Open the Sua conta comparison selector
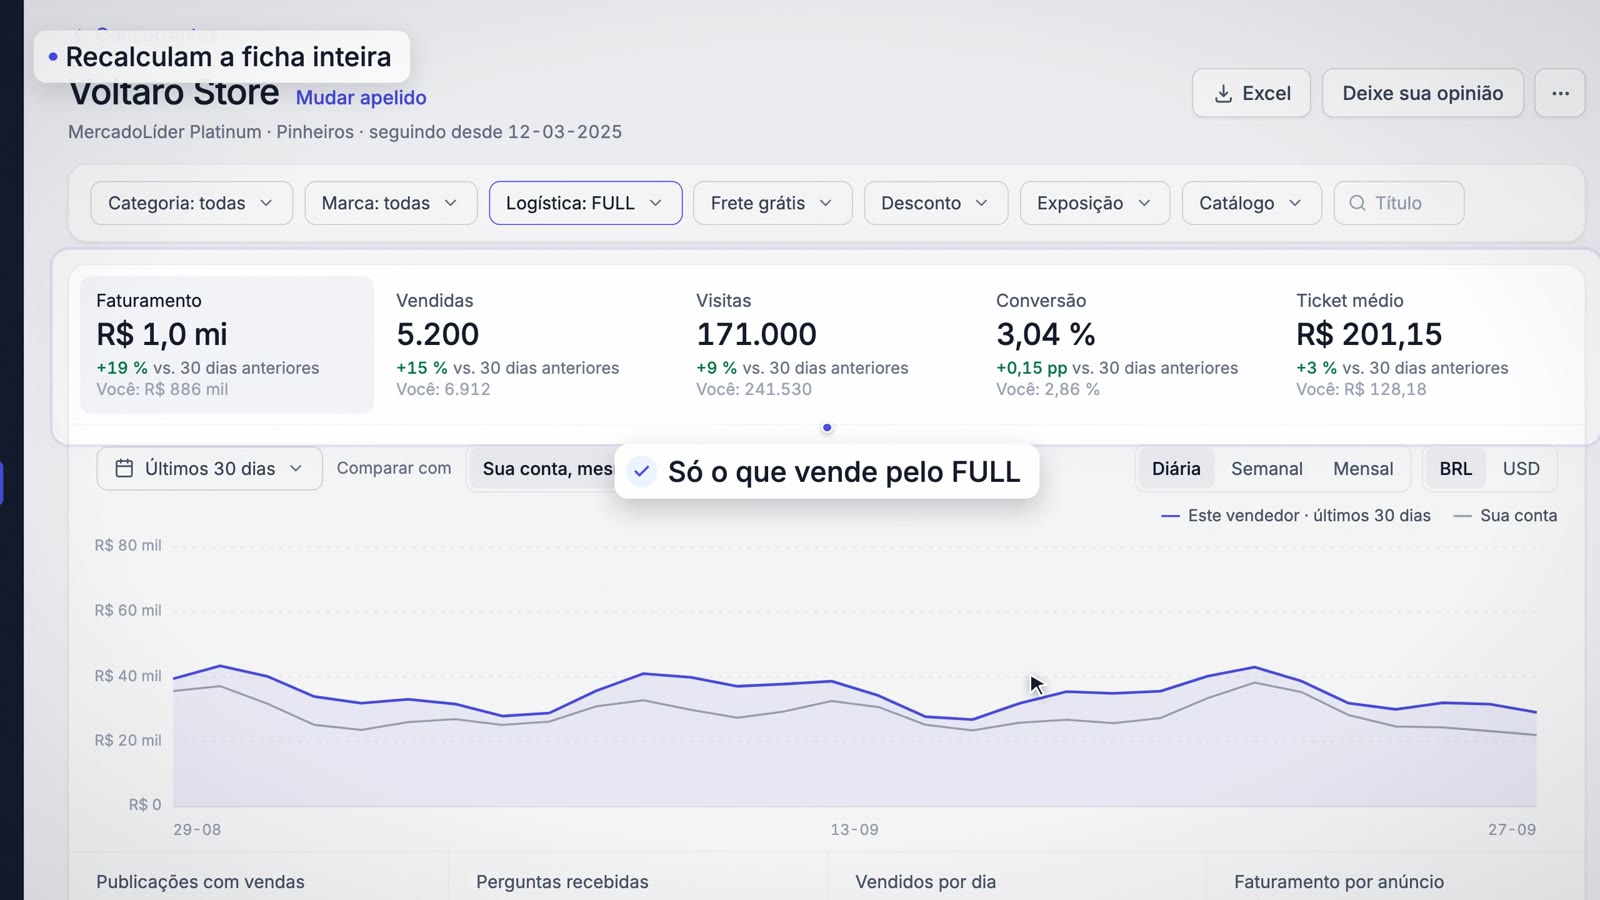This screenshot has height=900, width=1600. coord(542,468)
